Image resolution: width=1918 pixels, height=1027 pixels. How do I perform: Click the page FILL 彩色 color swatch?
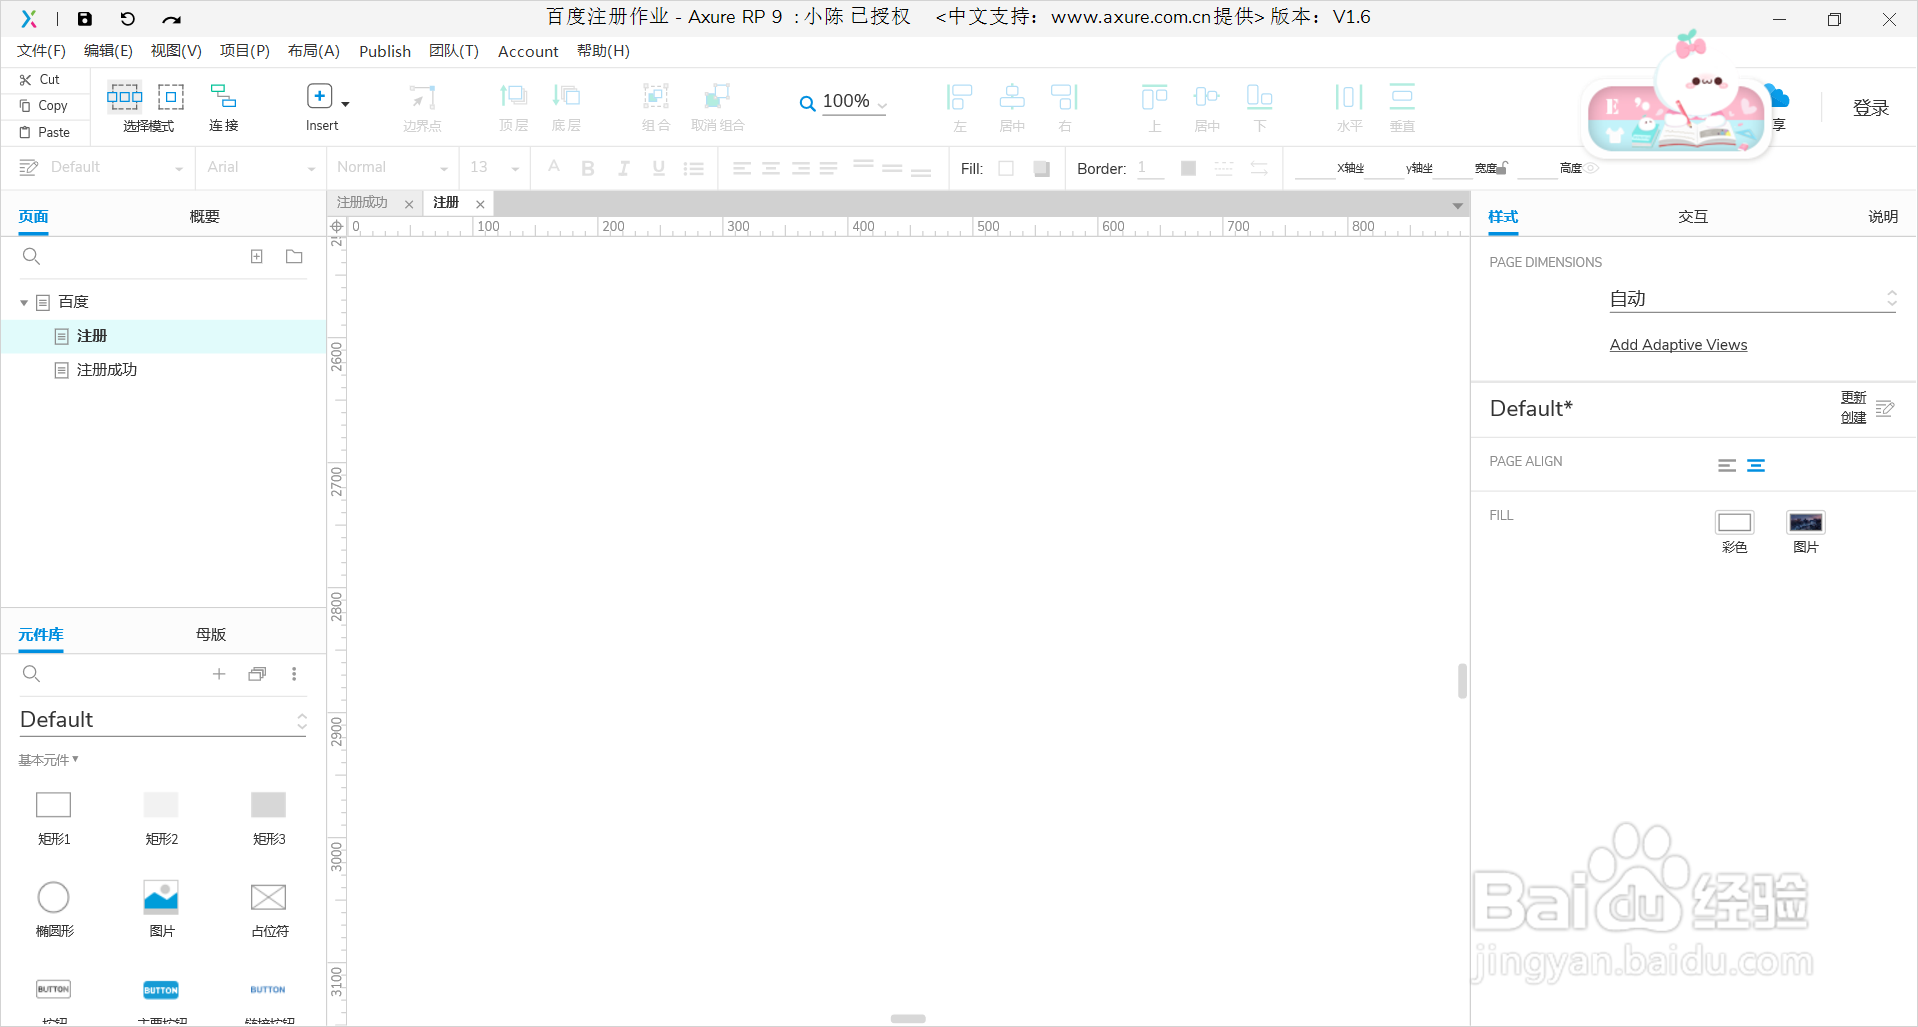1734,522
